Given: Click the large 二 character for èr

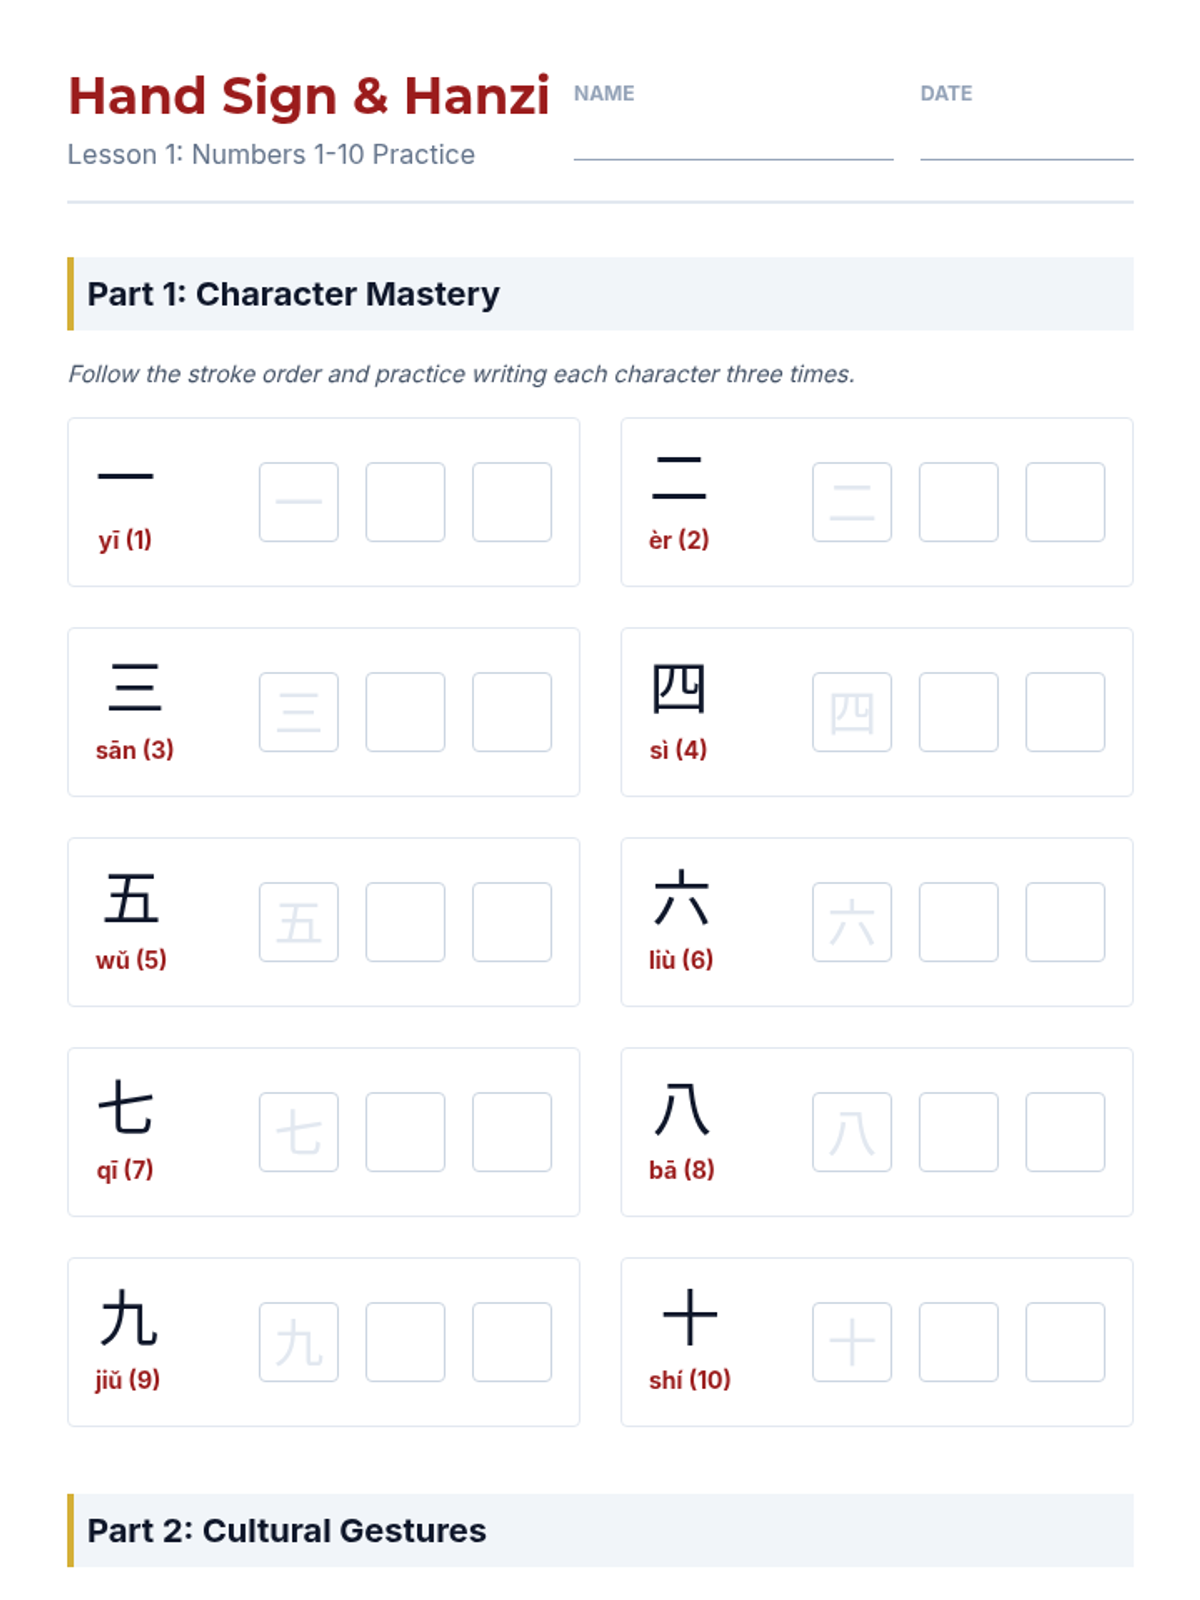Looking at the screenshot, I should click(x=678, y=477).
